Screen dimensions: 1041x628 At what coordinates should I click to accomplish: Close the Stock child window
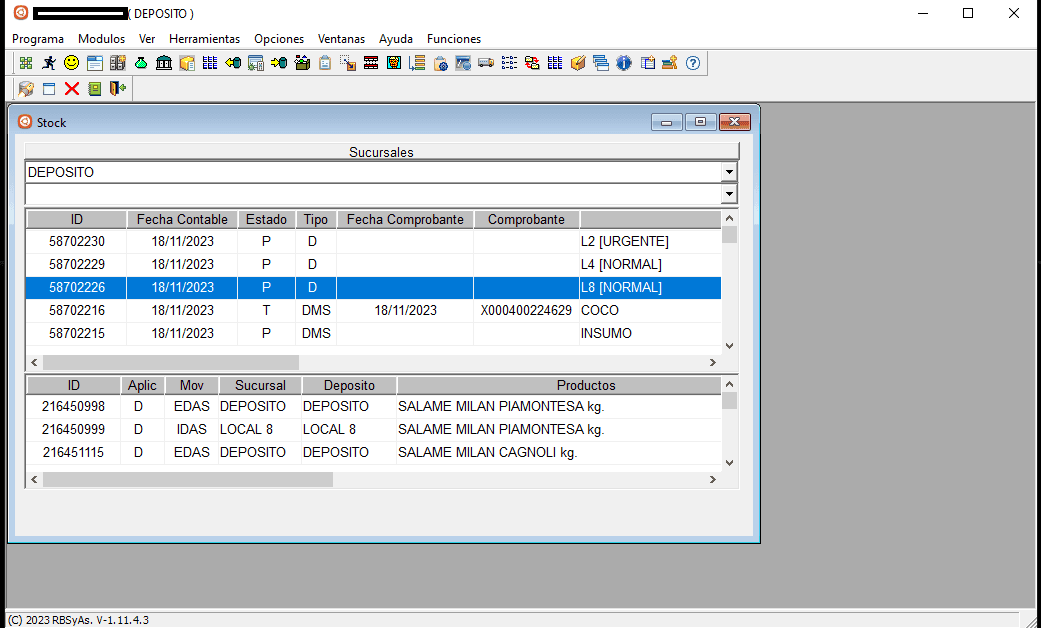tap(734, 122)
